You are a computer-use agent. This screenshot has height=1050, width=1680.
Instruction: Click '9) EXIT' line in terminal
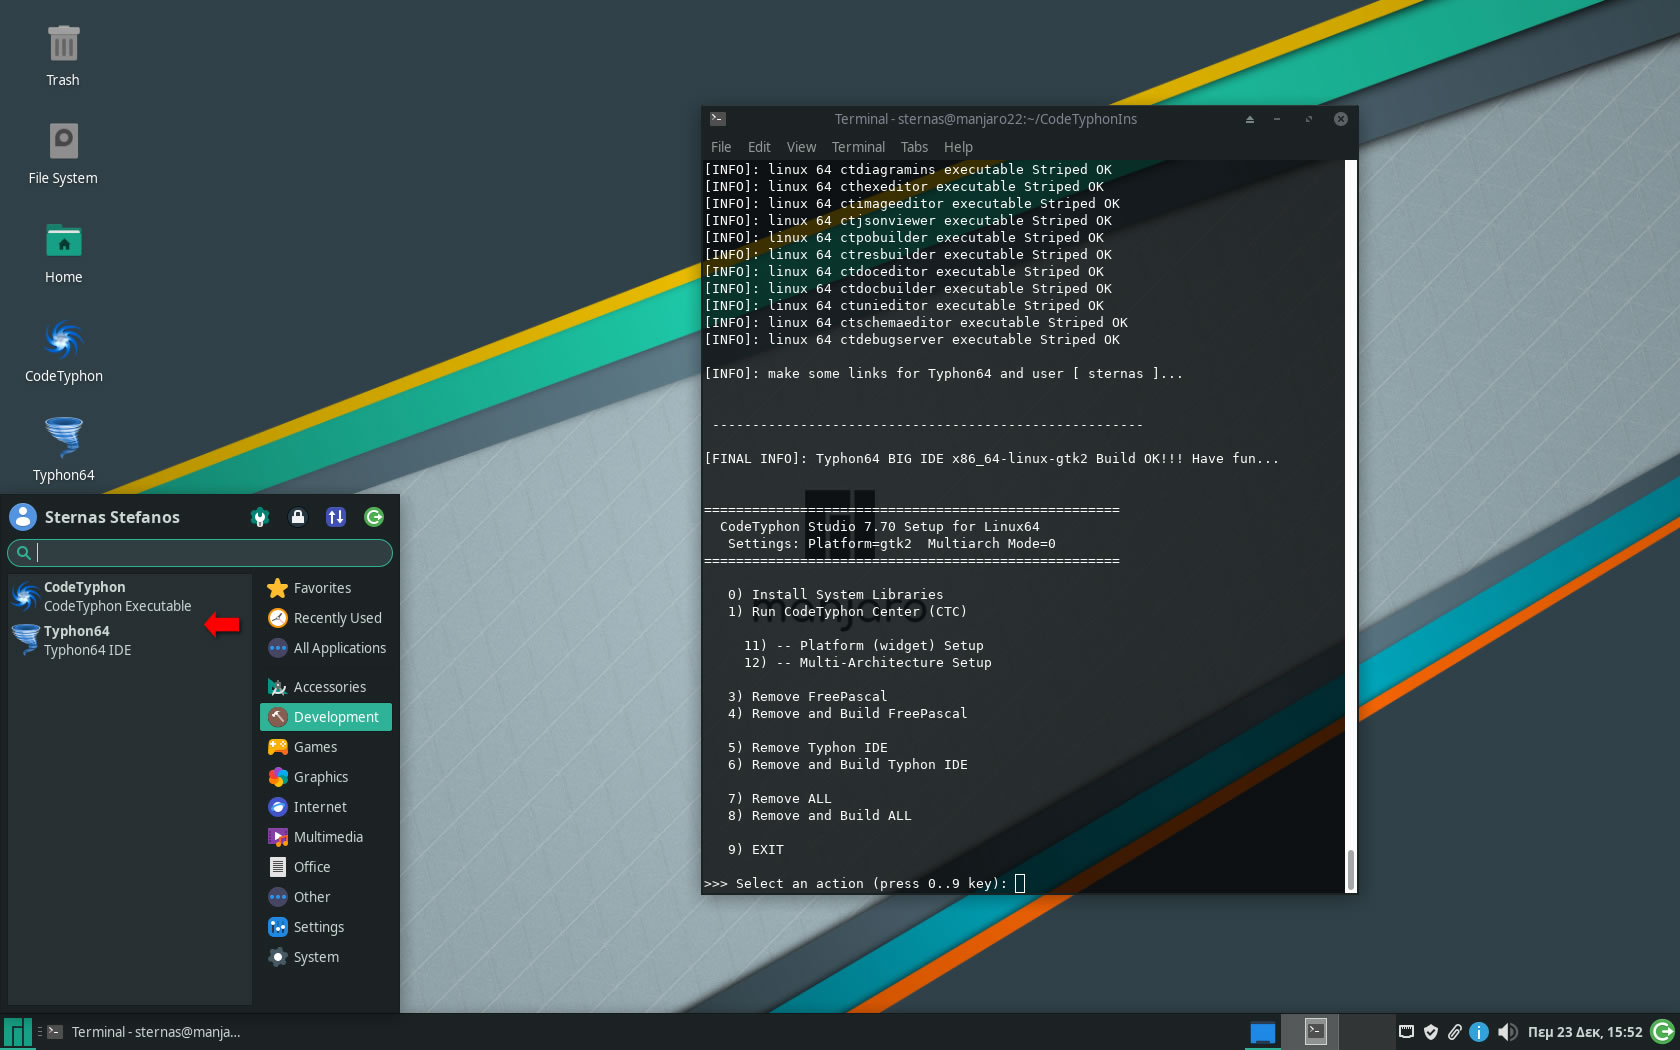click(756, 849)
